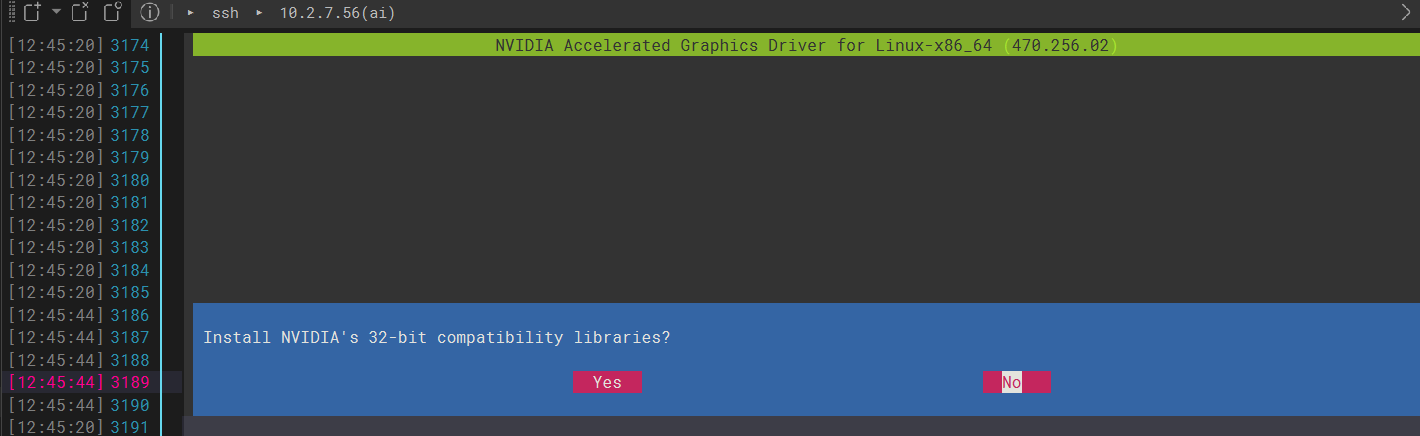
Task: Click the ssh breadcrumb item
Action: point(225,13)
